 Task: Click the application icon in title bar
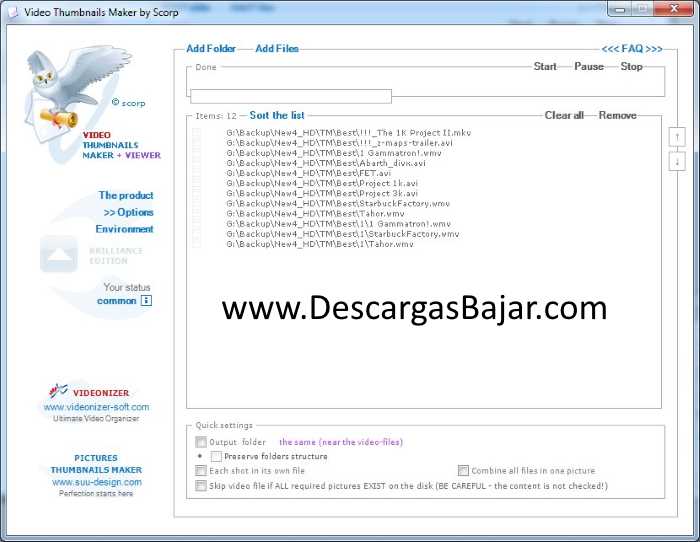click(13, 12)
